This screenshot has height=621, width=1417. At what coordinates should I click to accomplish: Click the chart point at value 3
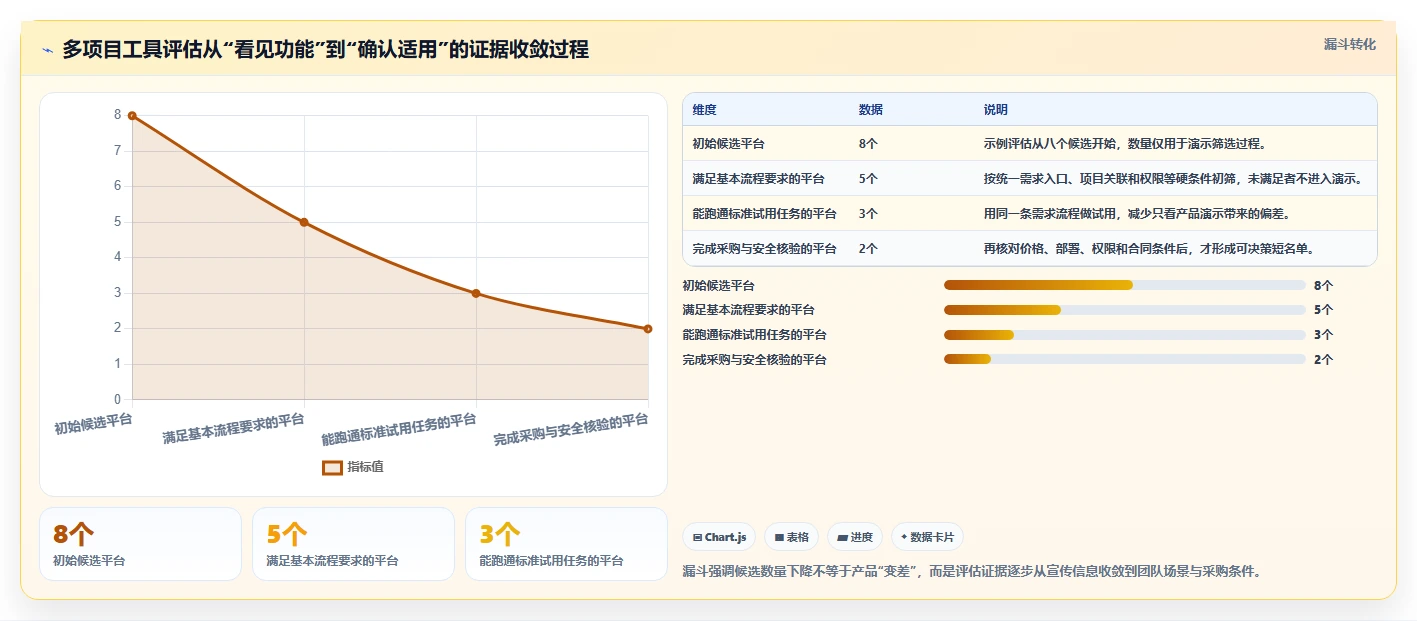[x=476, y=293]
